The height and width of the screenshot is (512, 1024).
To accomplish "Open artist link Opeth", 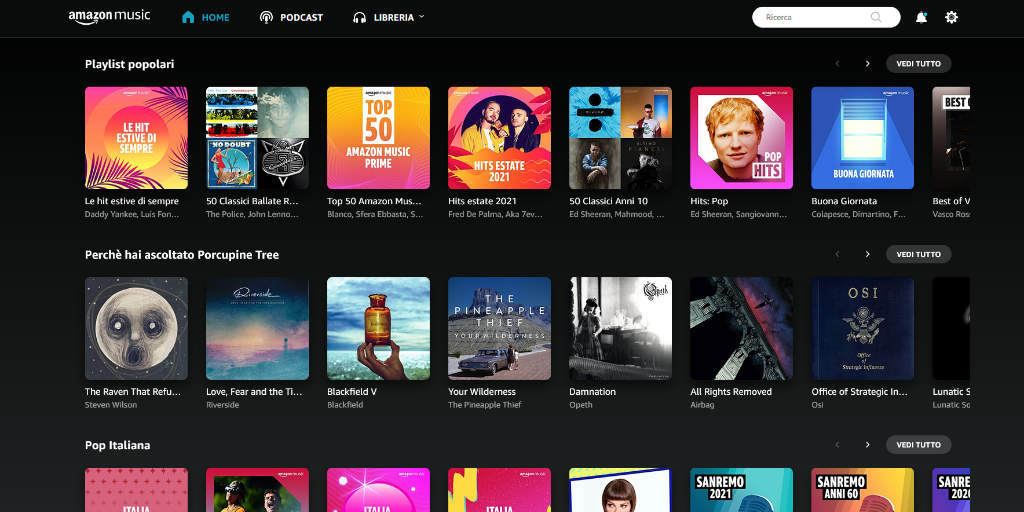I will [x=581, y=405].
